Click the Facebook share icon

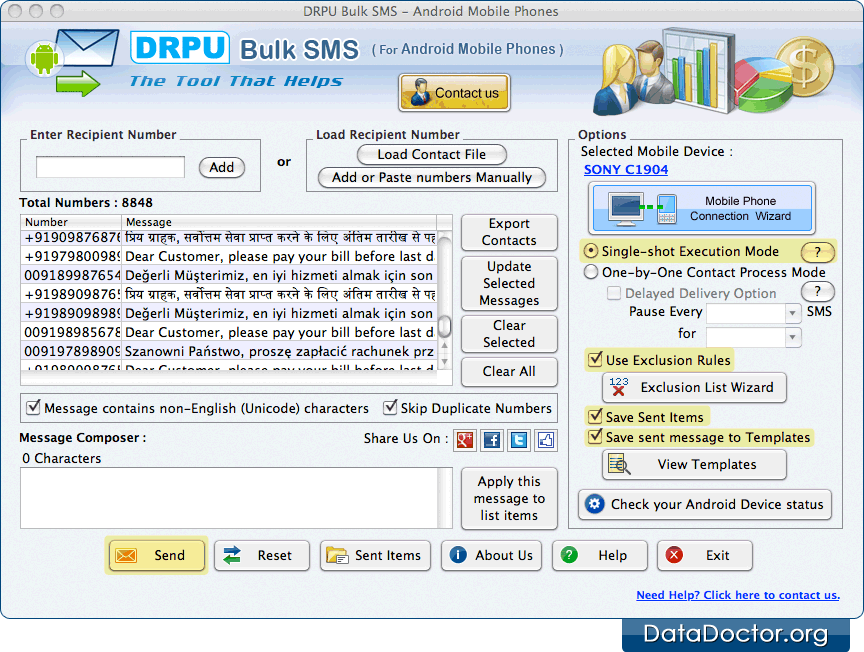pyautogui.click(x=492, y=440)
